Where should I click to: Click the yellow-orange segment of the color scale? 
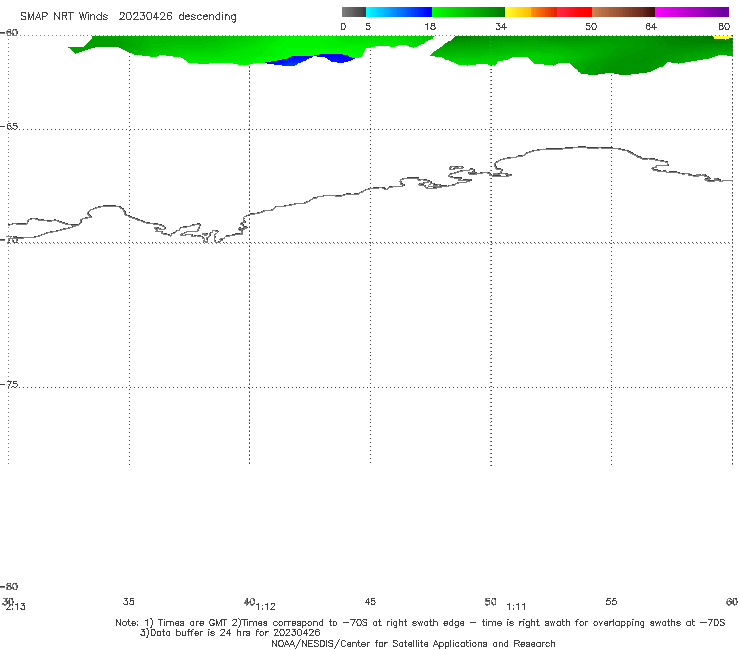coord(531,12)
